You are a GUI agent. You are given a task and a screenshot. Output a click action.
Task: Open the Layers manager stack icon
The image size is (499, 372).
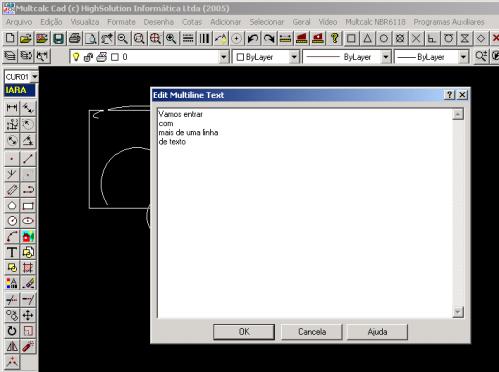[x=10, y=56]
